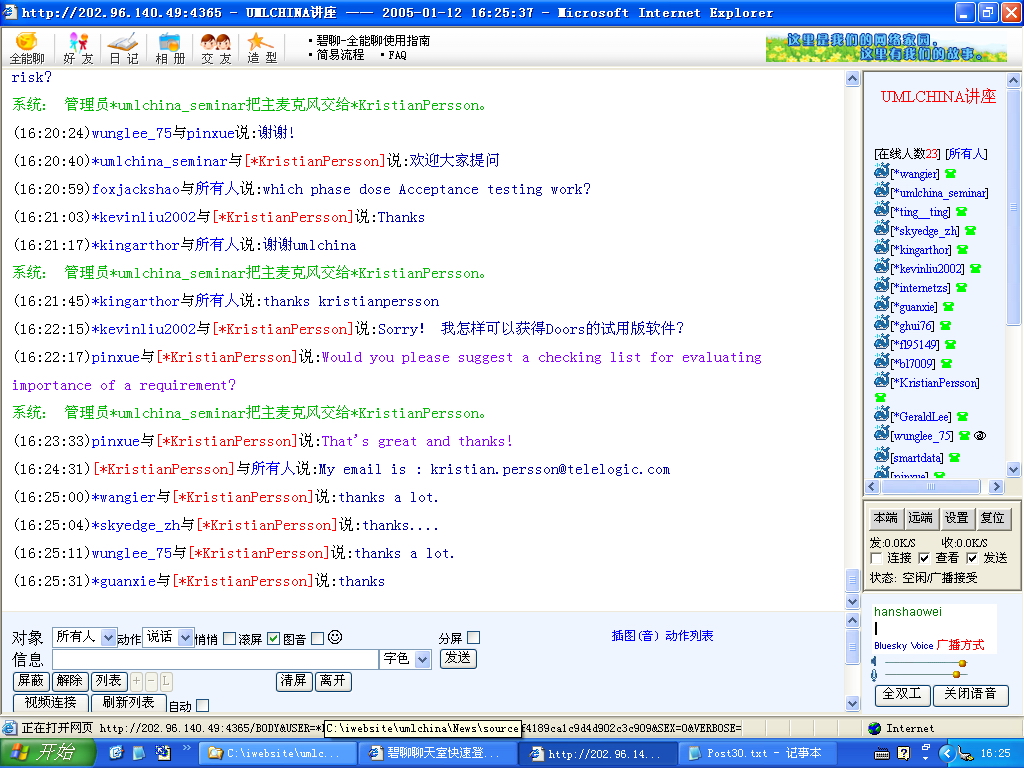Open the 全能聊 toolbar icon

click(27, 49)
